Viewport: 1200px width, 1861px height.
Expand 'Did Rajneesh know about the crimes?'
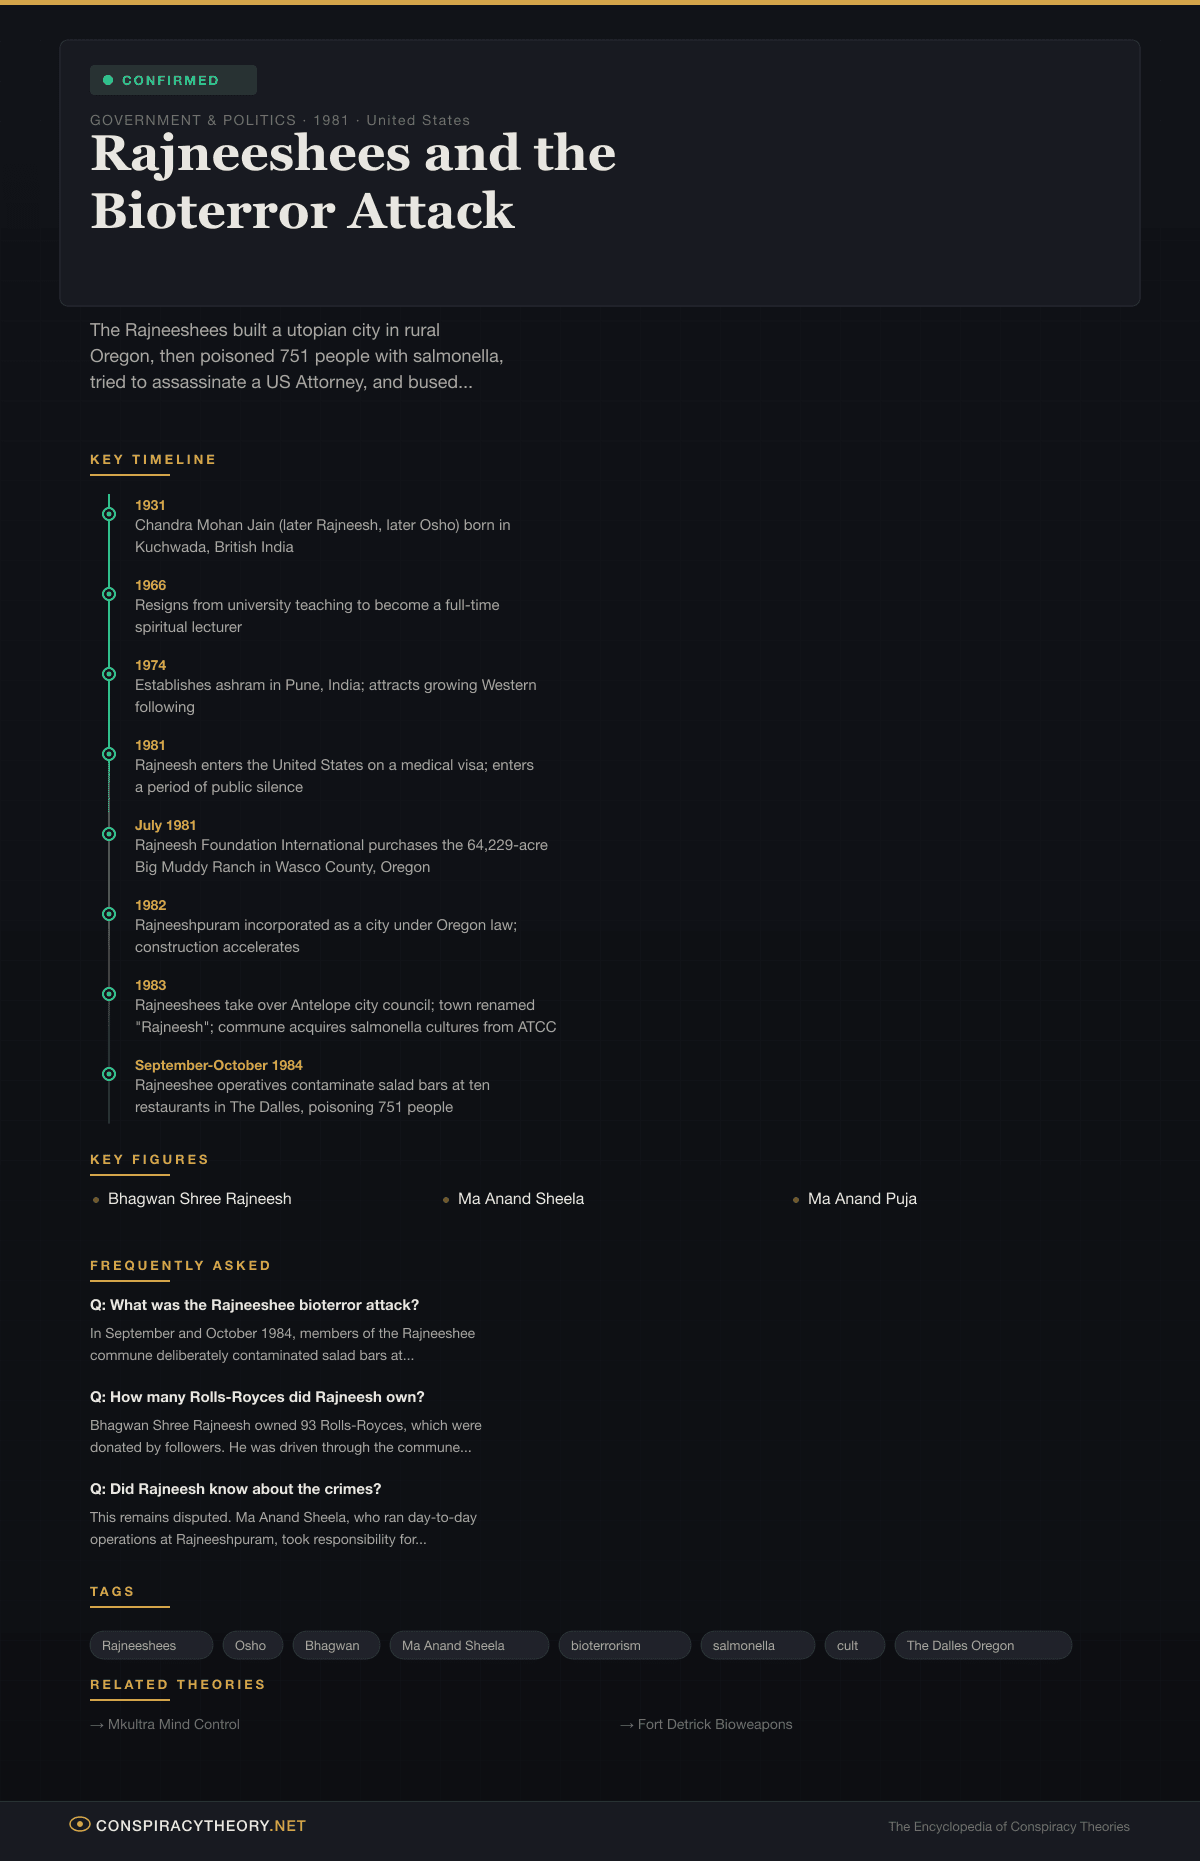[235, 1489]
